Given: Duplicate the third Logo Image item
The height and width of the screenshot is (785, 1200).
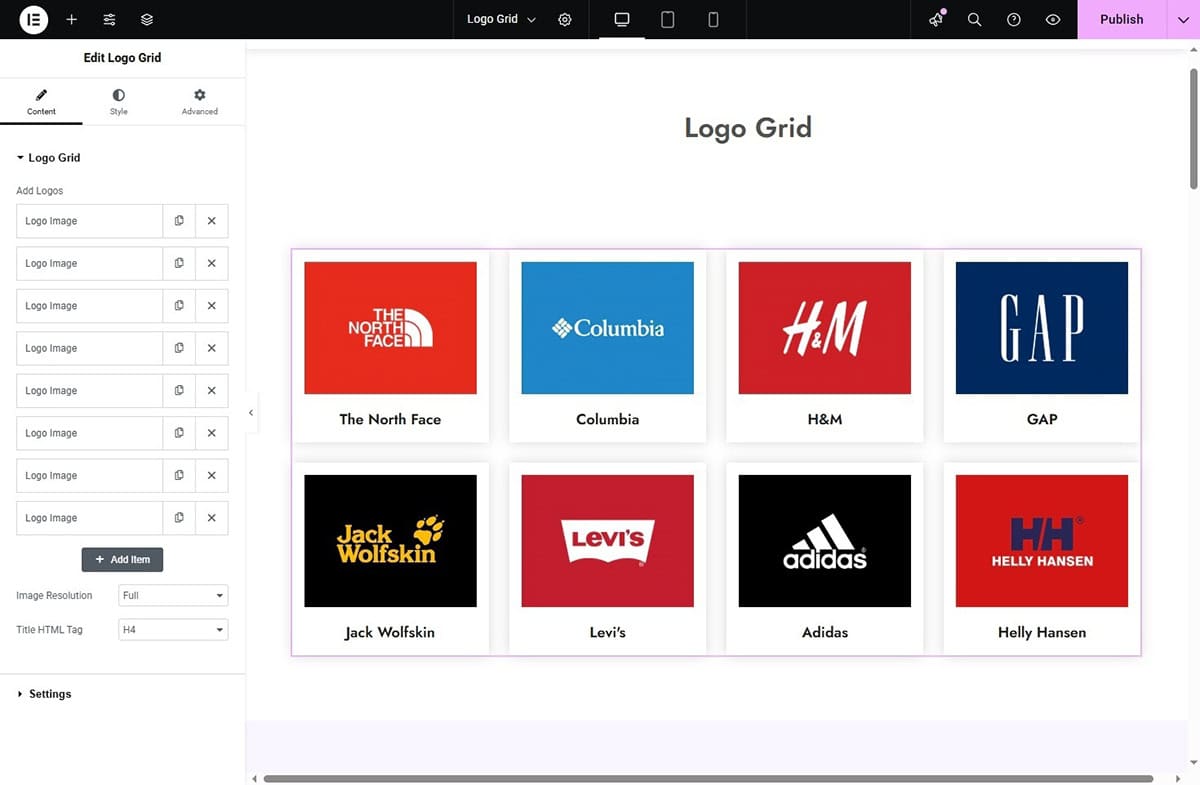Looking at the screenshot, I should [179, 306].
